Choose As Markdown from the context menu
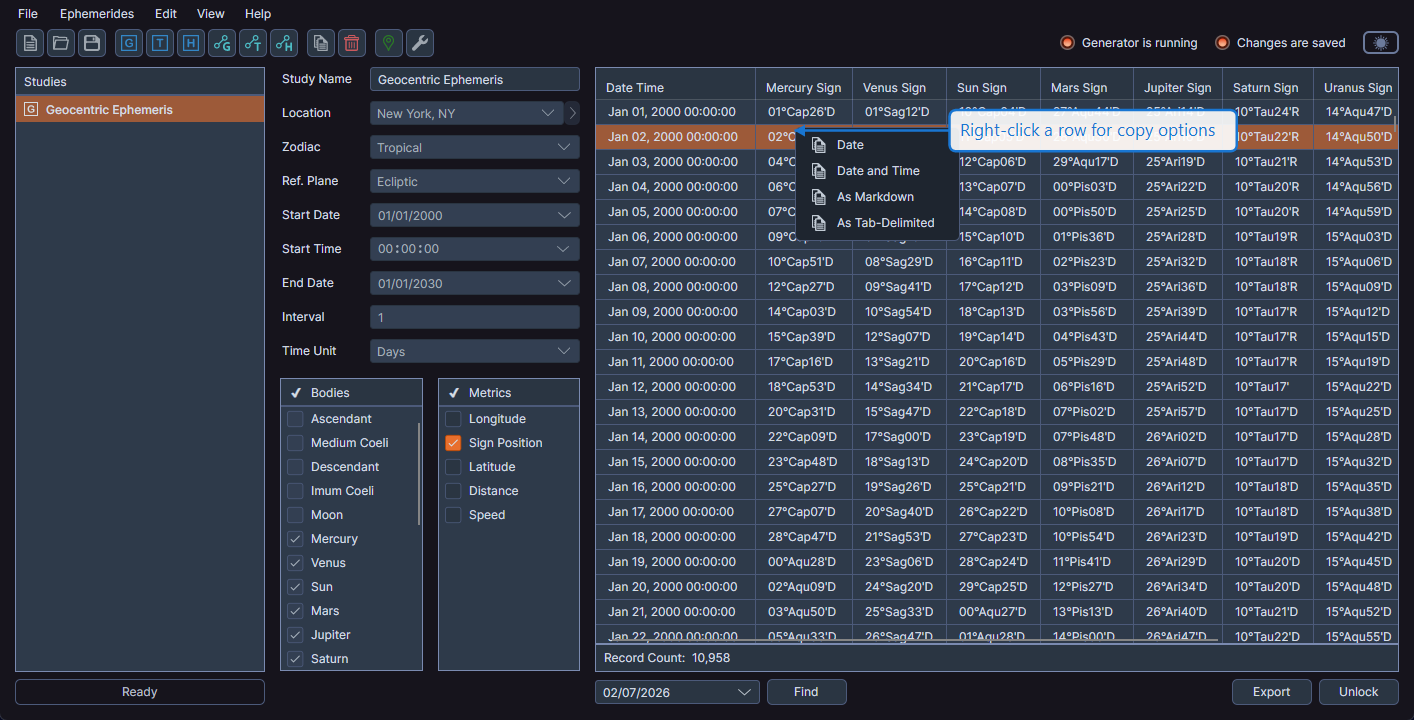The height and width of the screenshot is (720, 1414). coord(877,197)
